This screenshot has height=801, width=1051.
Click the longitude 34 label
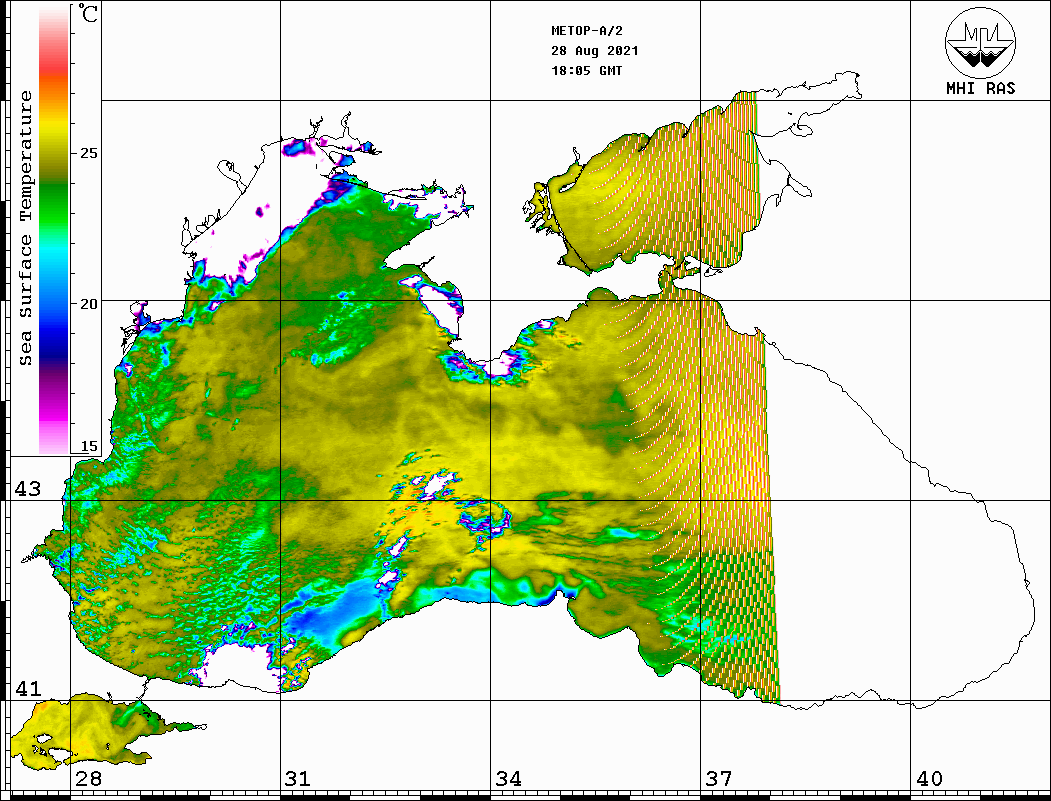pyautogui.click(x=508, y=779)
